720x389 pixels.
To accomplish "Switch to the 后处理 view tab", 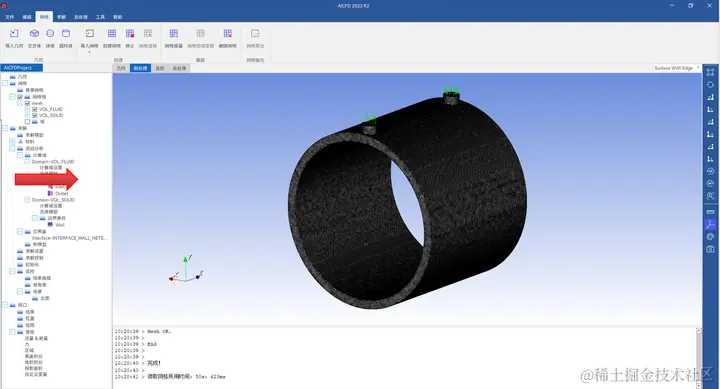I will [180, 68].
